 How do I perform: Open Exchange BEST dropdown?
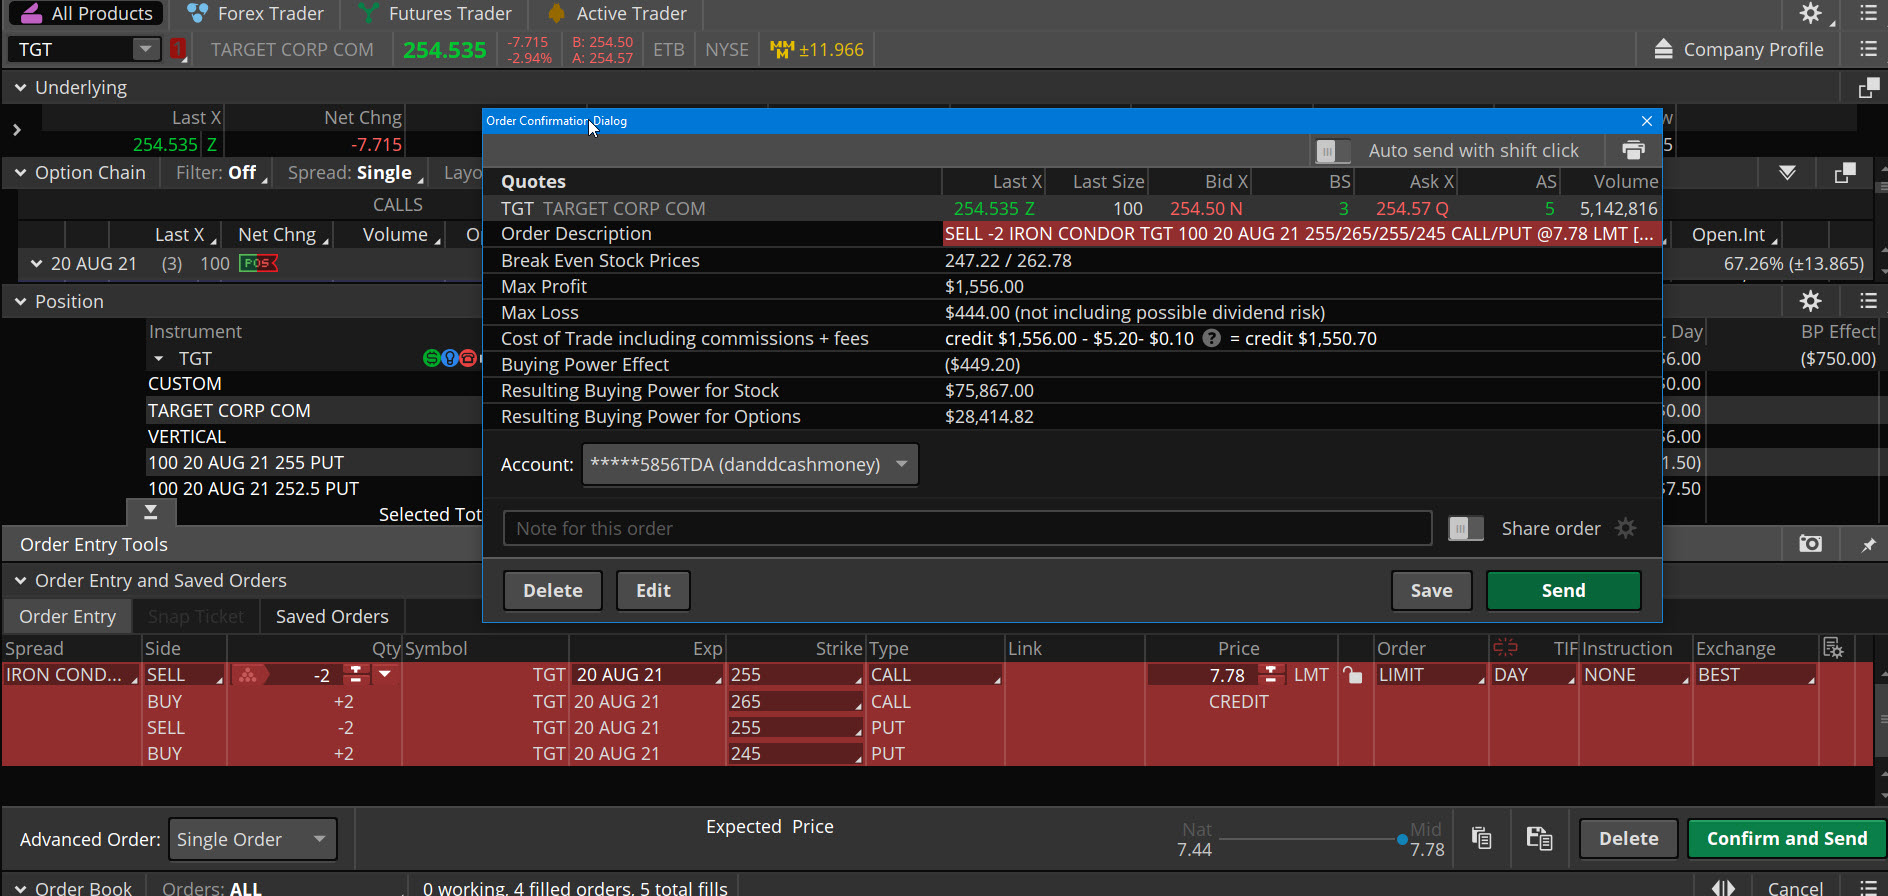click(1756, 675)
